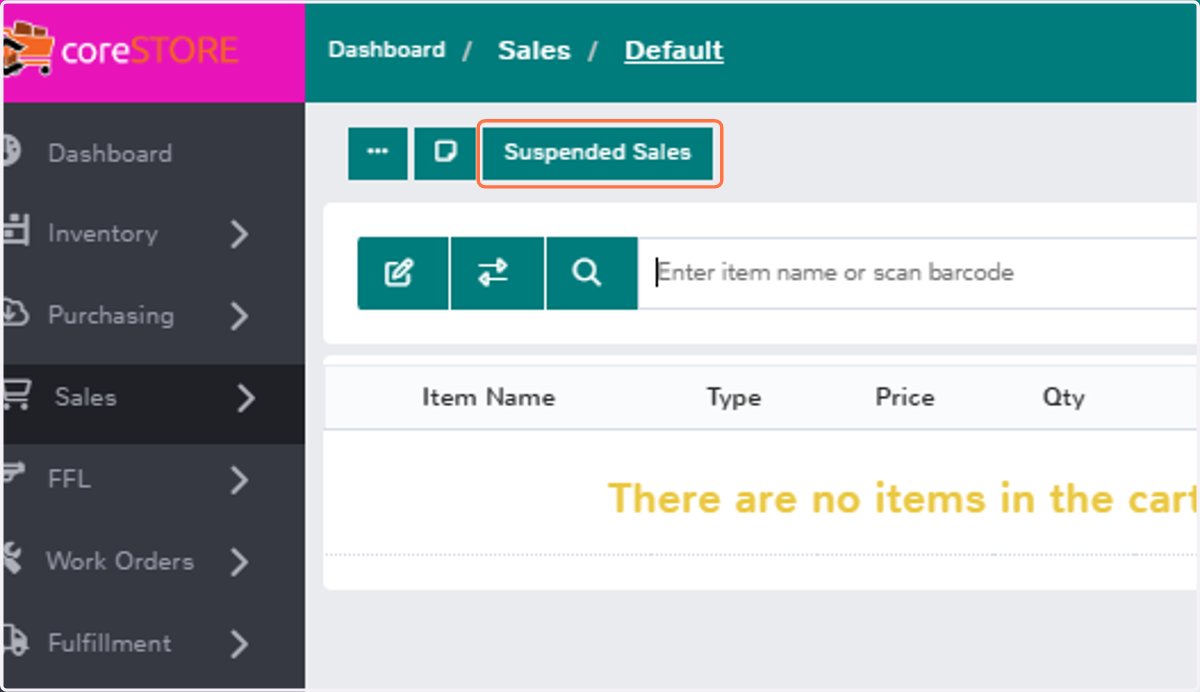1200x692 pixels.
Task: Click the Work Orders wrench icon
Action: pyautogui.click(x=12, y=560)
